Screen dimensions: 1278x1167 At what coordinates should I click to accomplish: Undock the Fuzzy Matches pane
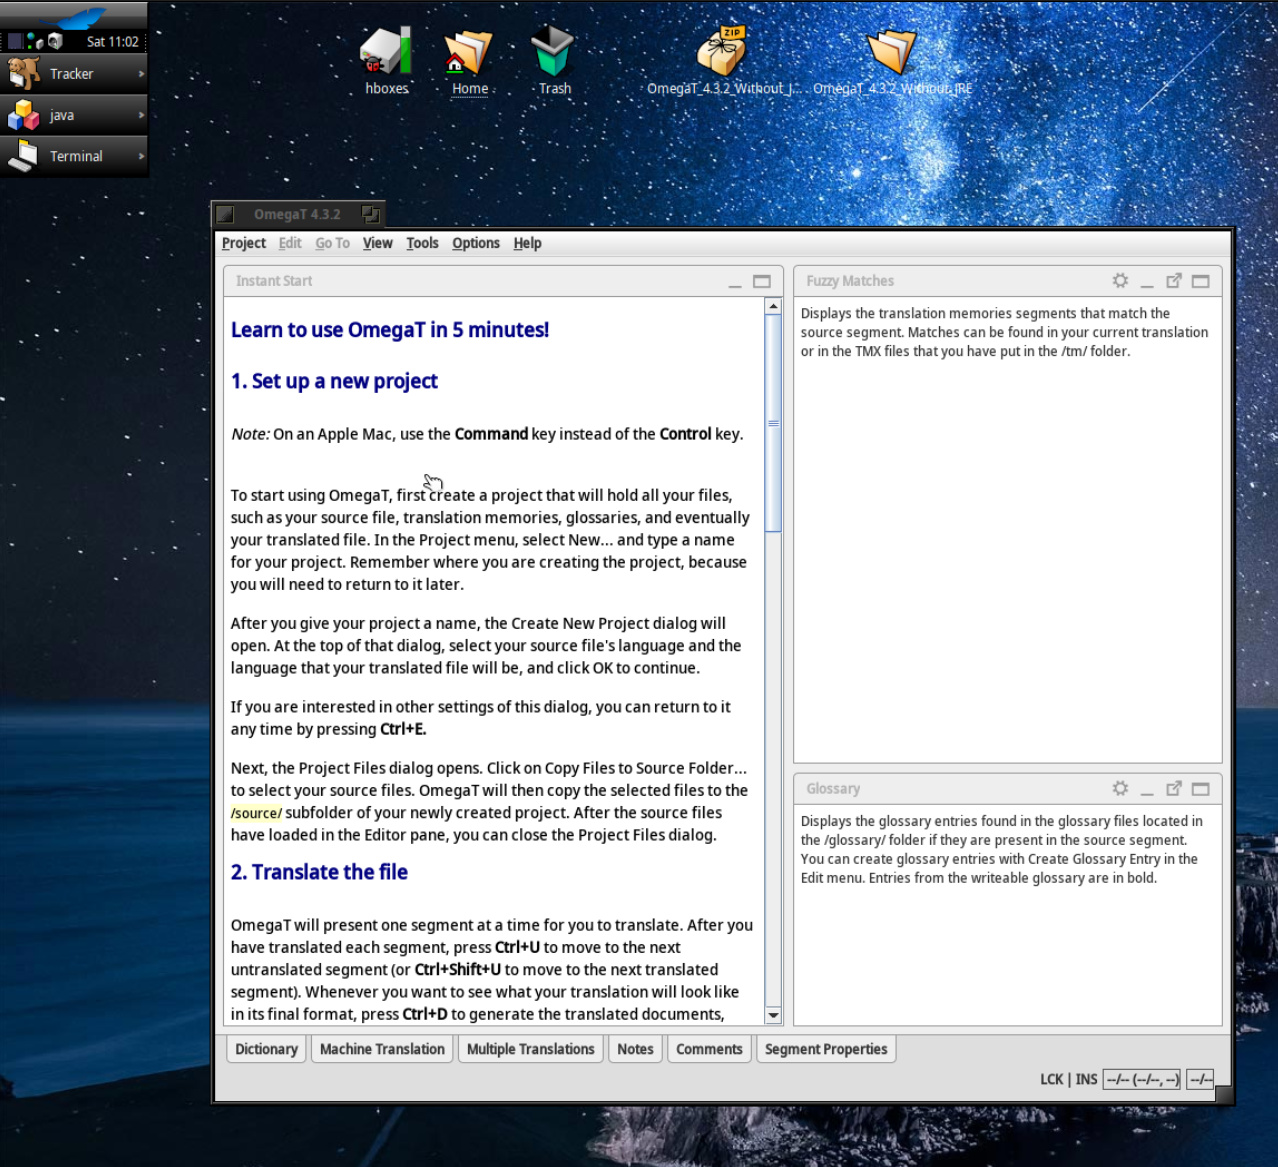click(1174, 281)
